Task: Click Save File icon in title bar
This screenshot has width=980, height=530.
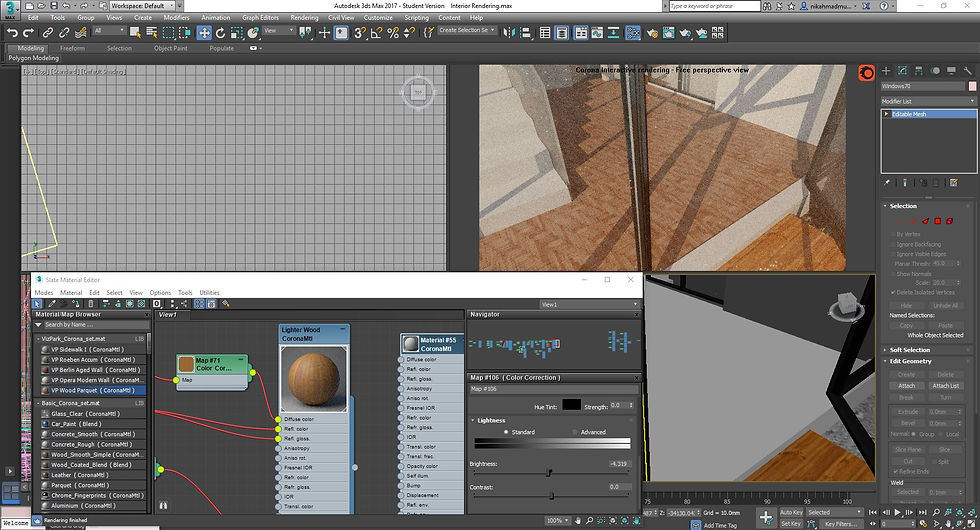Action: [53, 6]
